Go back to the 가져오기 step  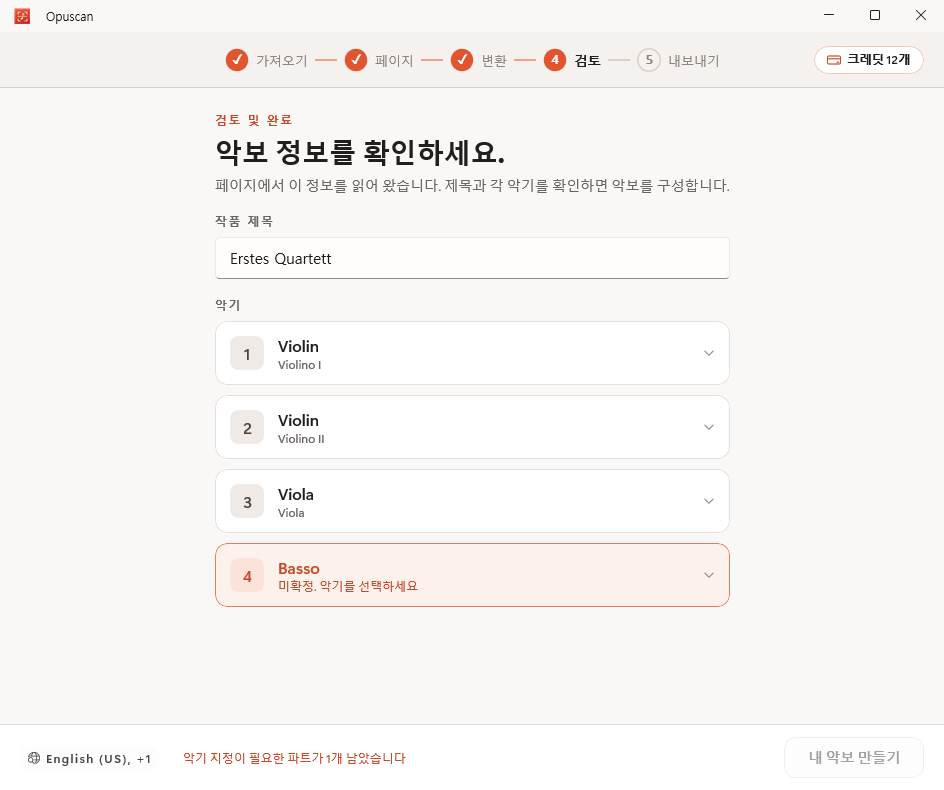tap(266, 60)
